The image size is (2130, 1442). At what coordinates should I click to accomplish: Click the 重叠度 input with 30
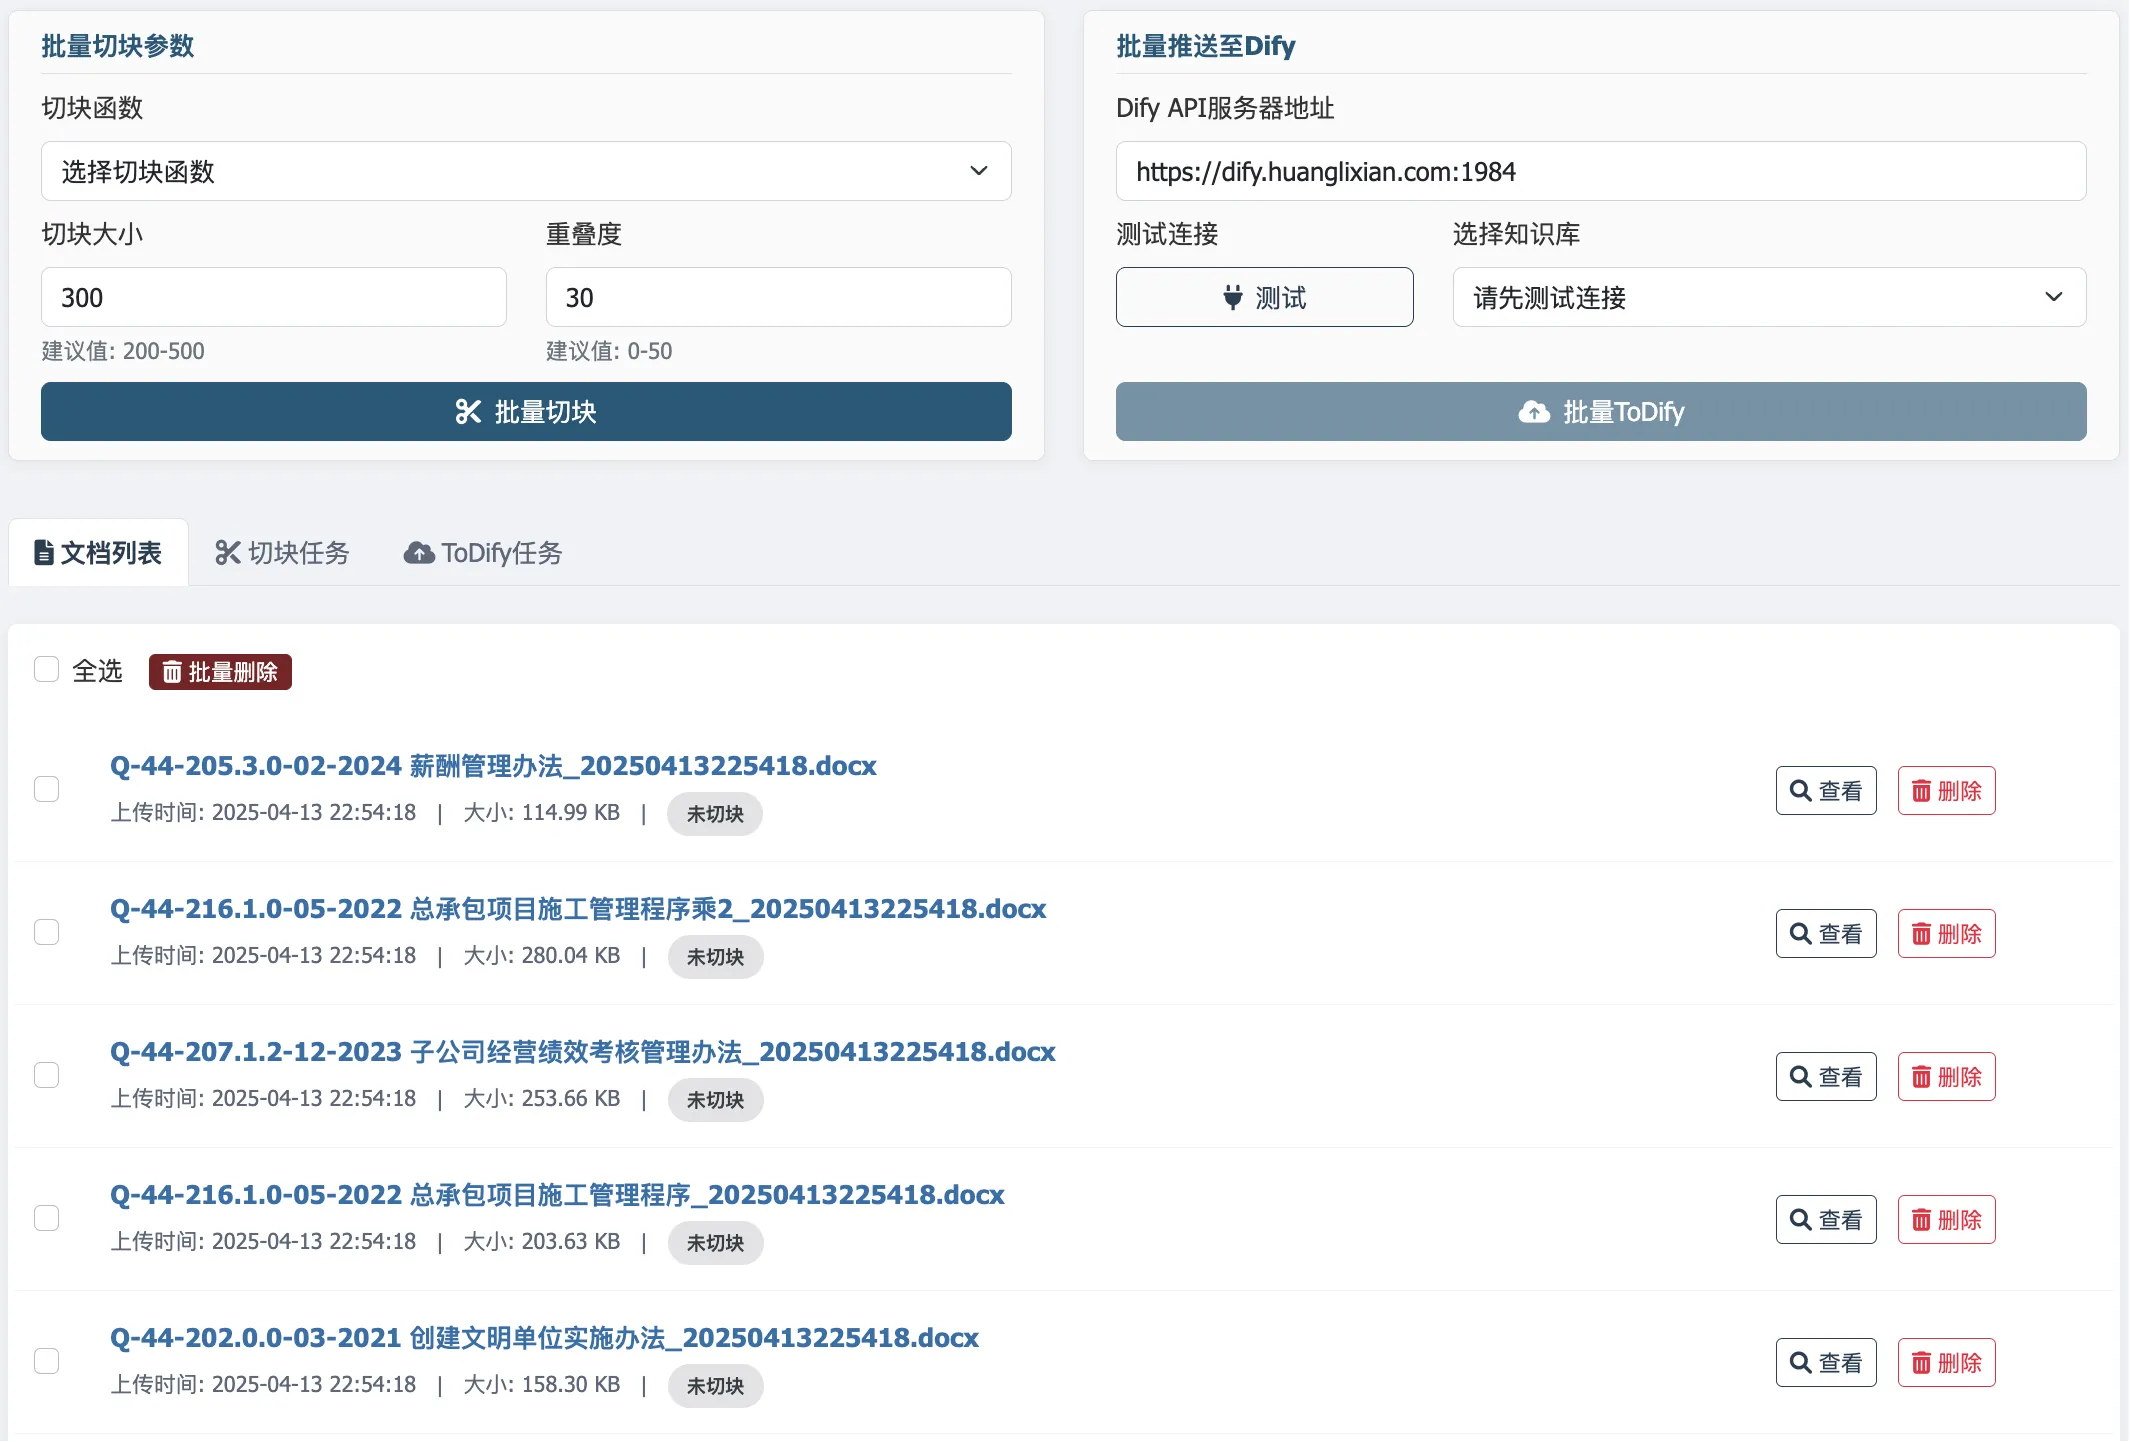[x=779, y=297]
